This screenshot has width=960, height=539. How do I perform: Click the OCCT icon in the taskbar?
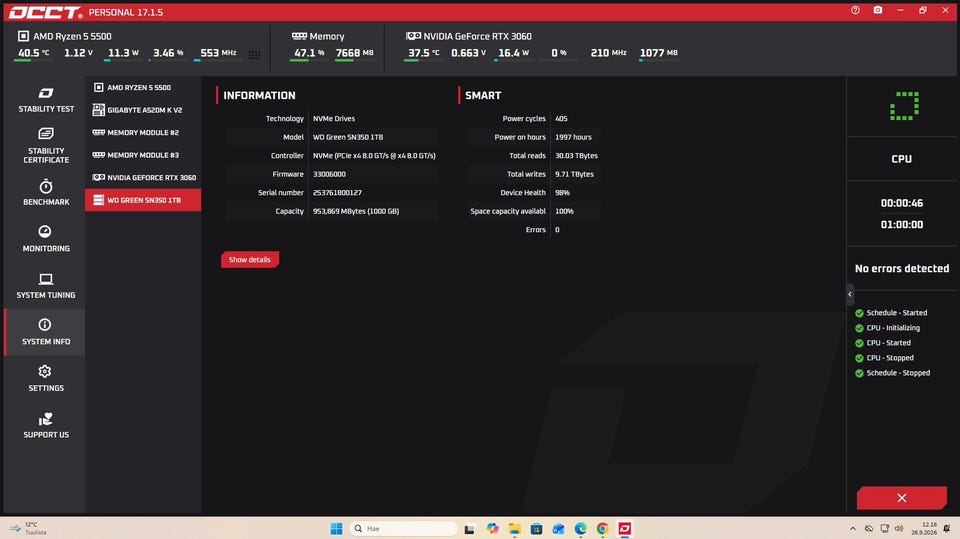(624, 529)
